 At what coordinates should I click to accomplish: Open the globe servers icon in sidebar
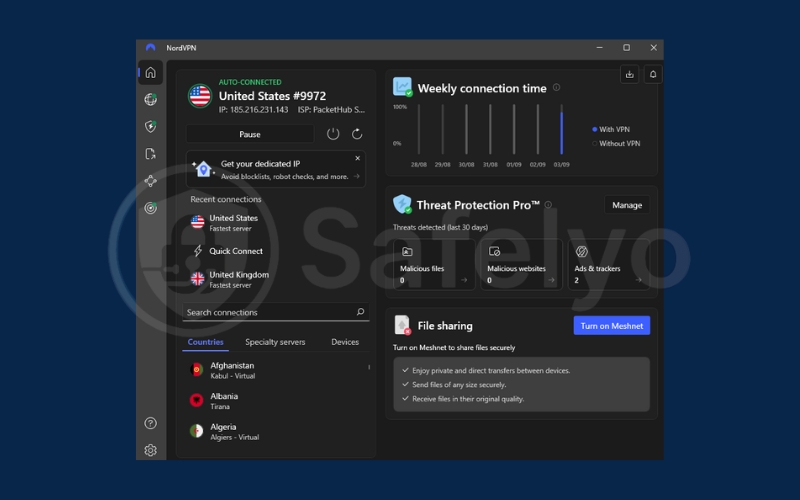tap(151, 99)
